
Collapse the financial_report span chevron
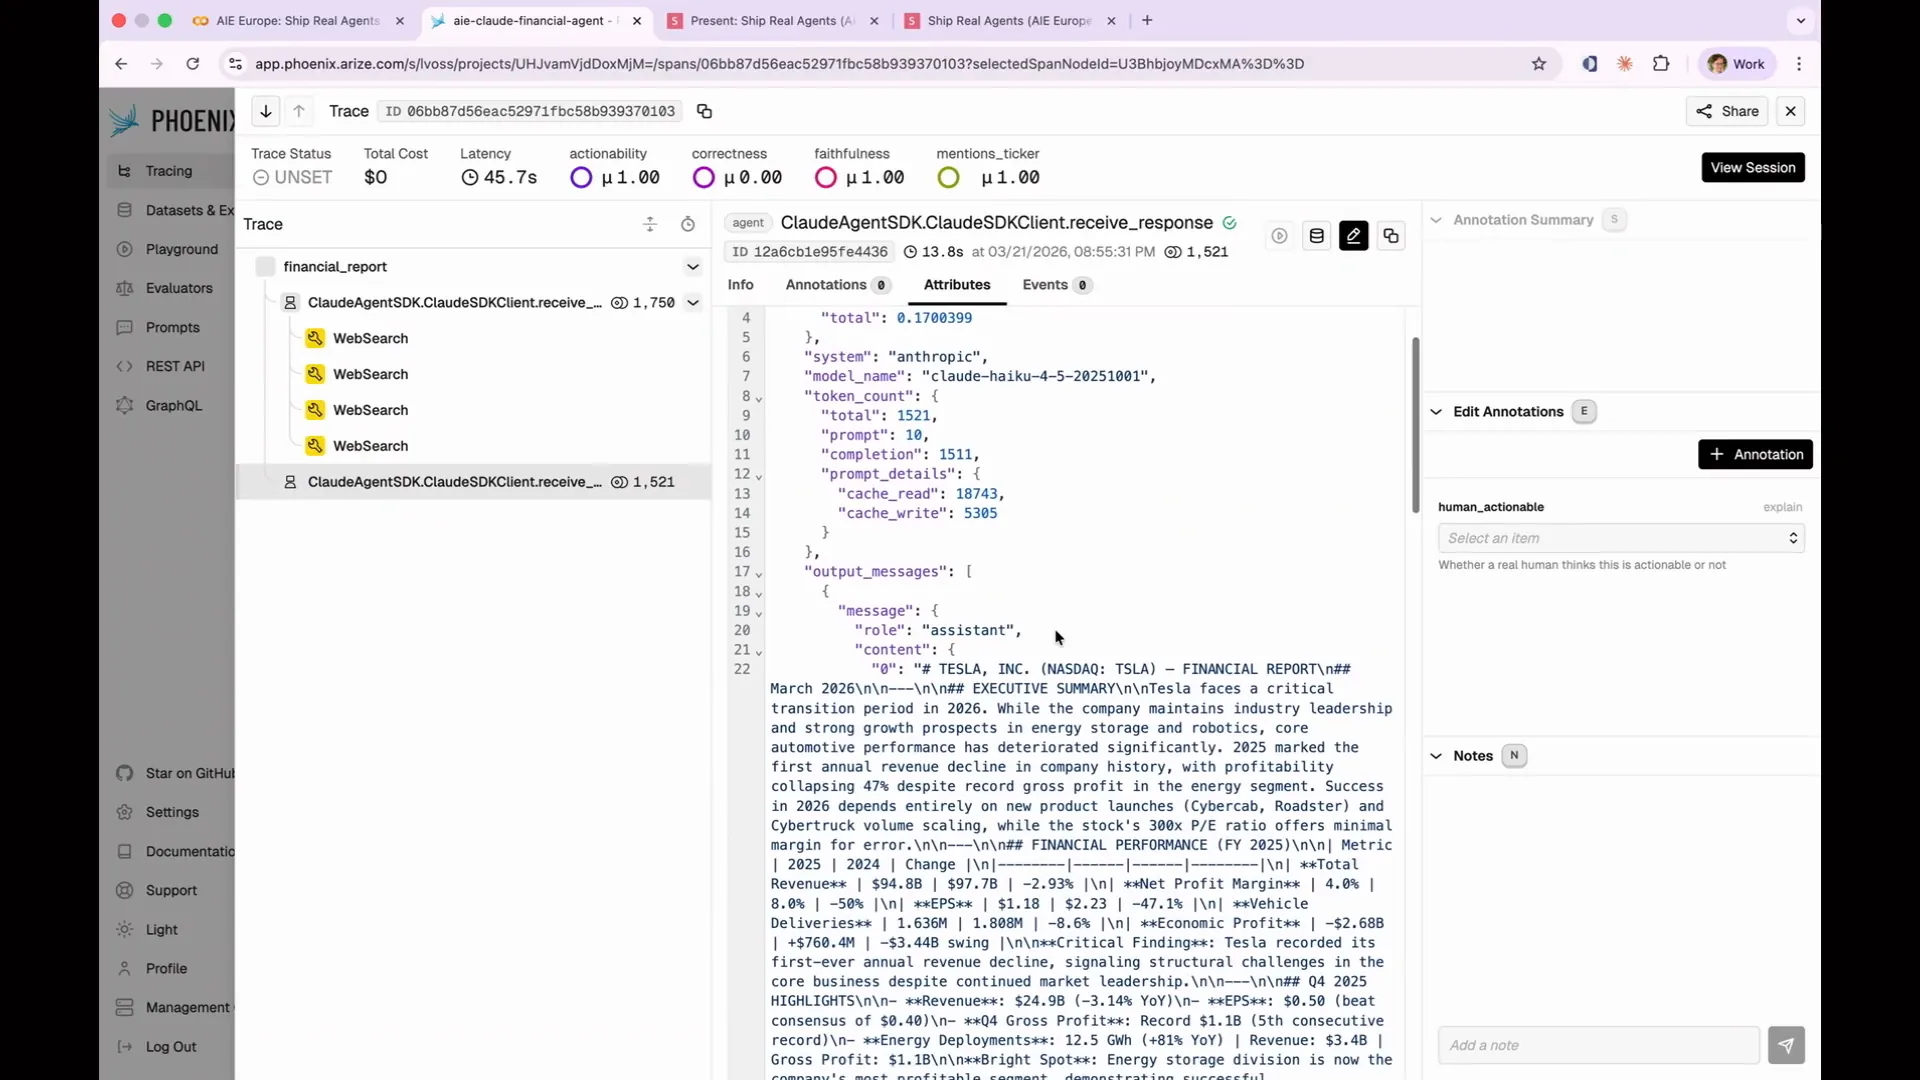click(692, 266)
